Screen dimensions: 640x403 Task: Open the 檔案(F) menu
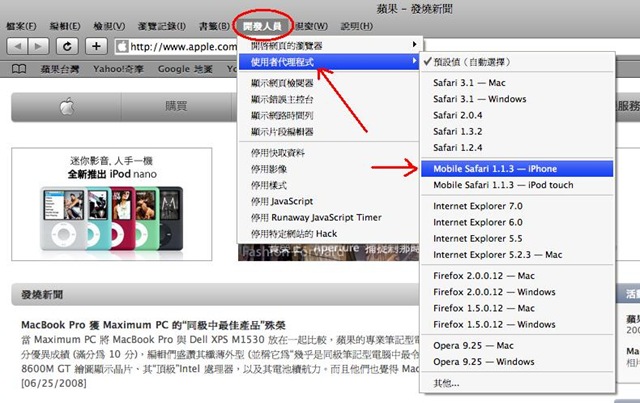(x=21, y=26)
